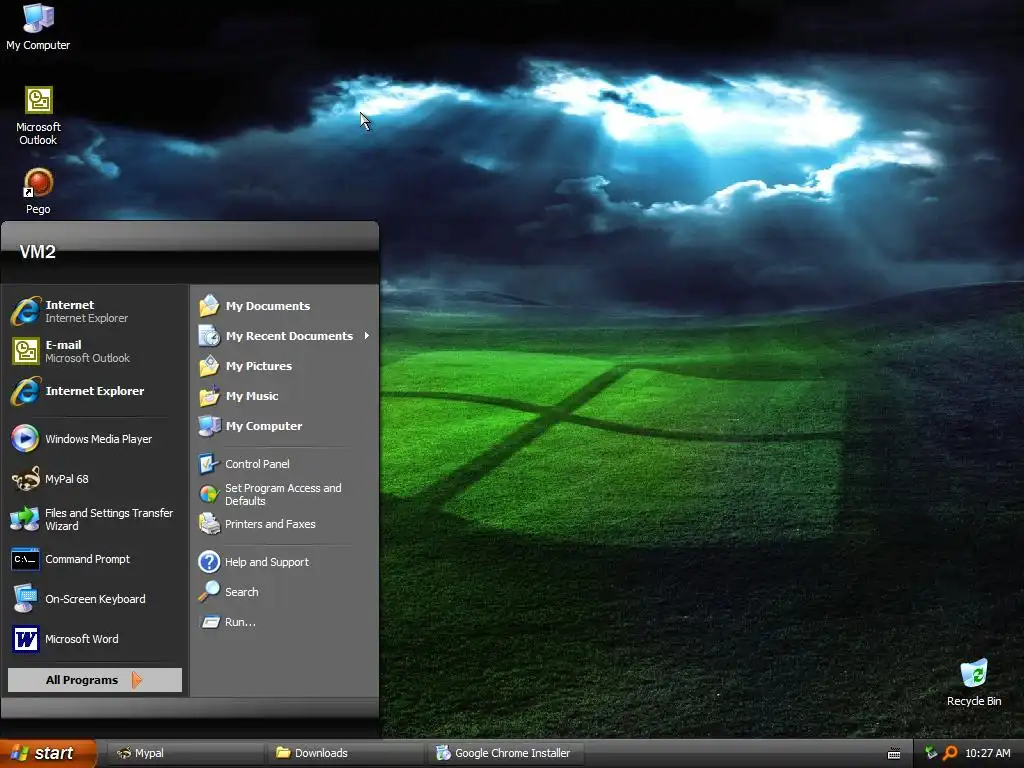This screenshot has width=1024, height=768.
Task: Open My Computer desktop icon
Action: (x=38, y=27)
